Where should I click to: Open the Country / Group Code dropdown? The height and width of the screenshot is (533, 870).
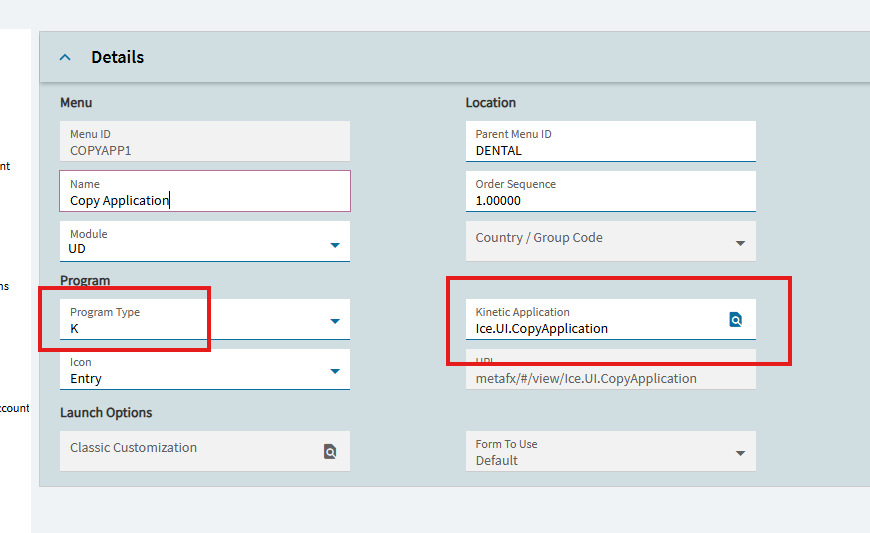point(740,243)
